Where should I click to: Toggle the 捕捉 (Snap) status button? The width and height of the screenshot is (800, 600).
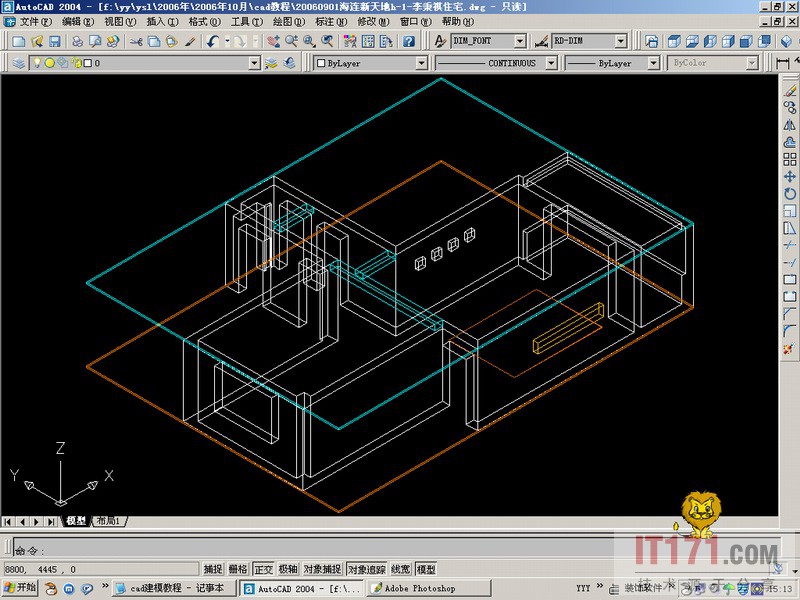214,569
